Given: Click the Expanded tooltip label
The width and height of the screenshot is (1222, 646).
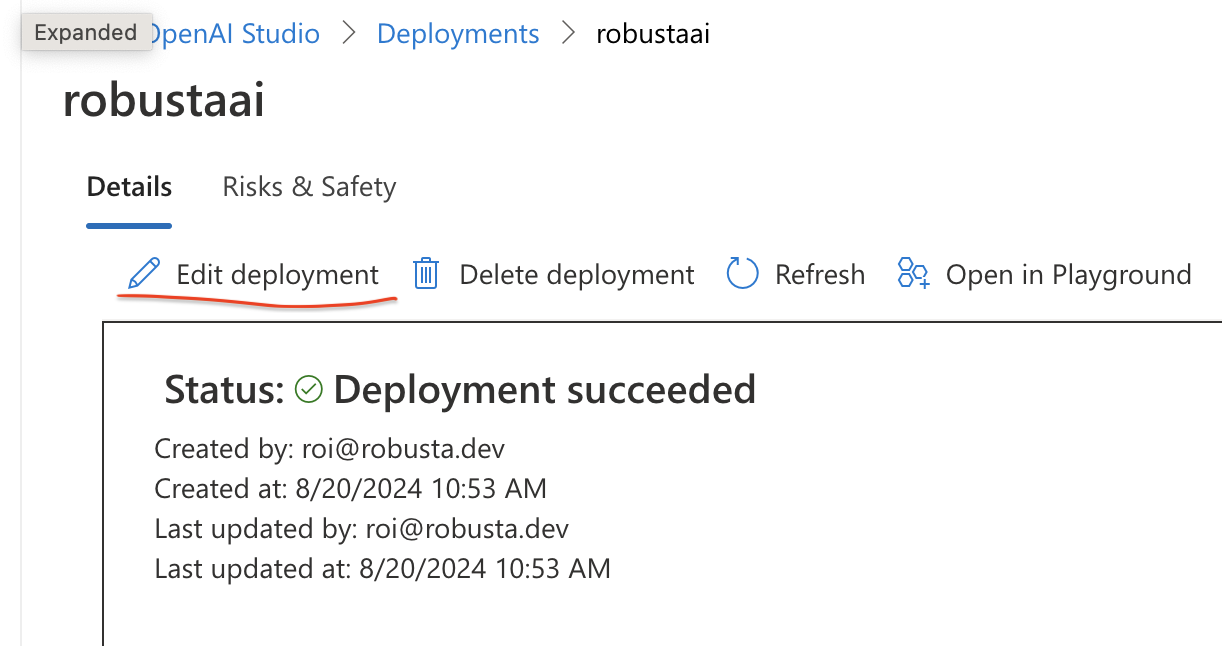Looking at the screenshot, I should click(86, 32).
